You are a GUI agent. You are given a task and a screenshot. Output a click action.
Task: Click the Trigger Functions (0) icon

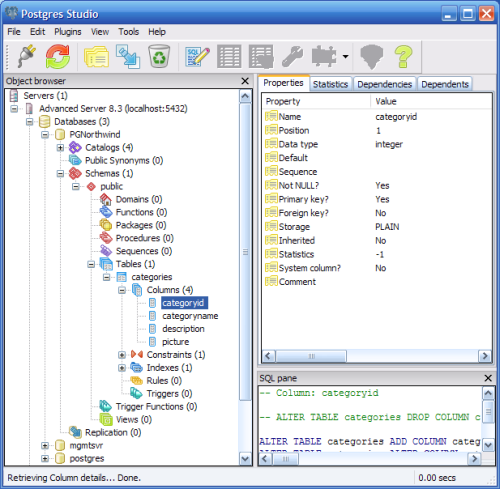pos(106,407)
